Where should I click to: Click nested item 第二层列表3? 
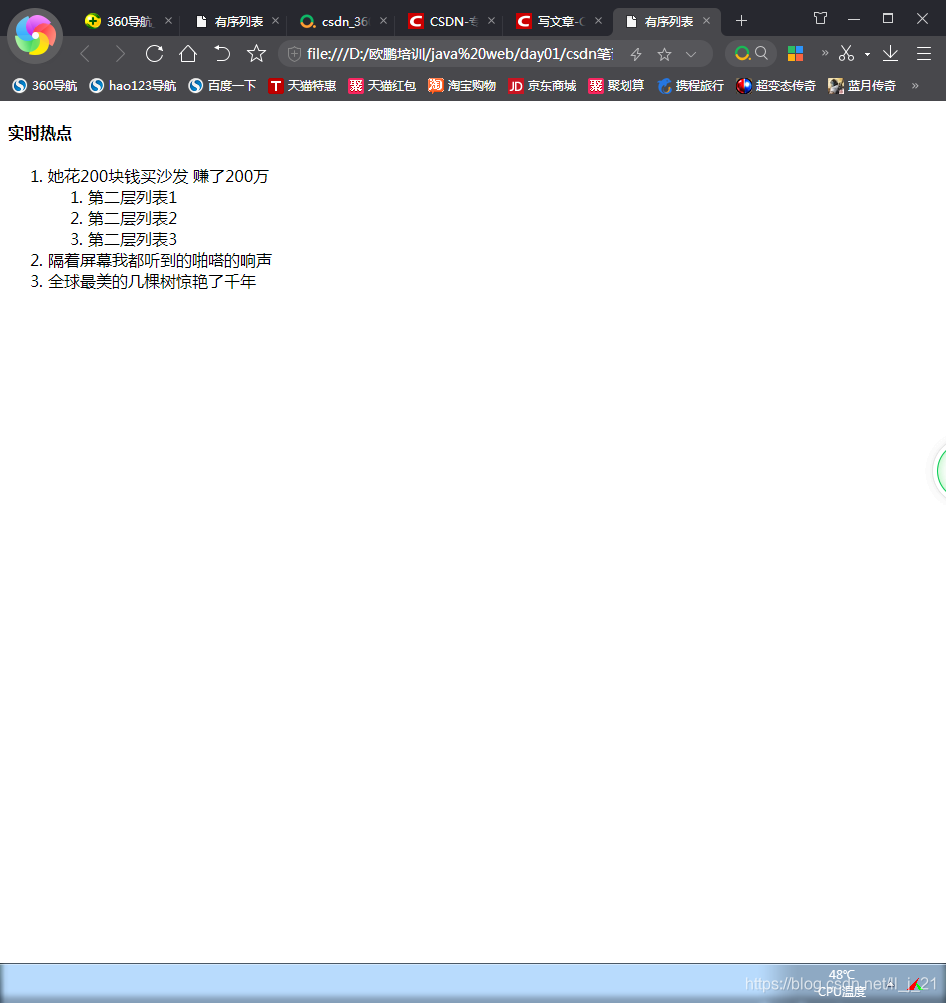132,239
